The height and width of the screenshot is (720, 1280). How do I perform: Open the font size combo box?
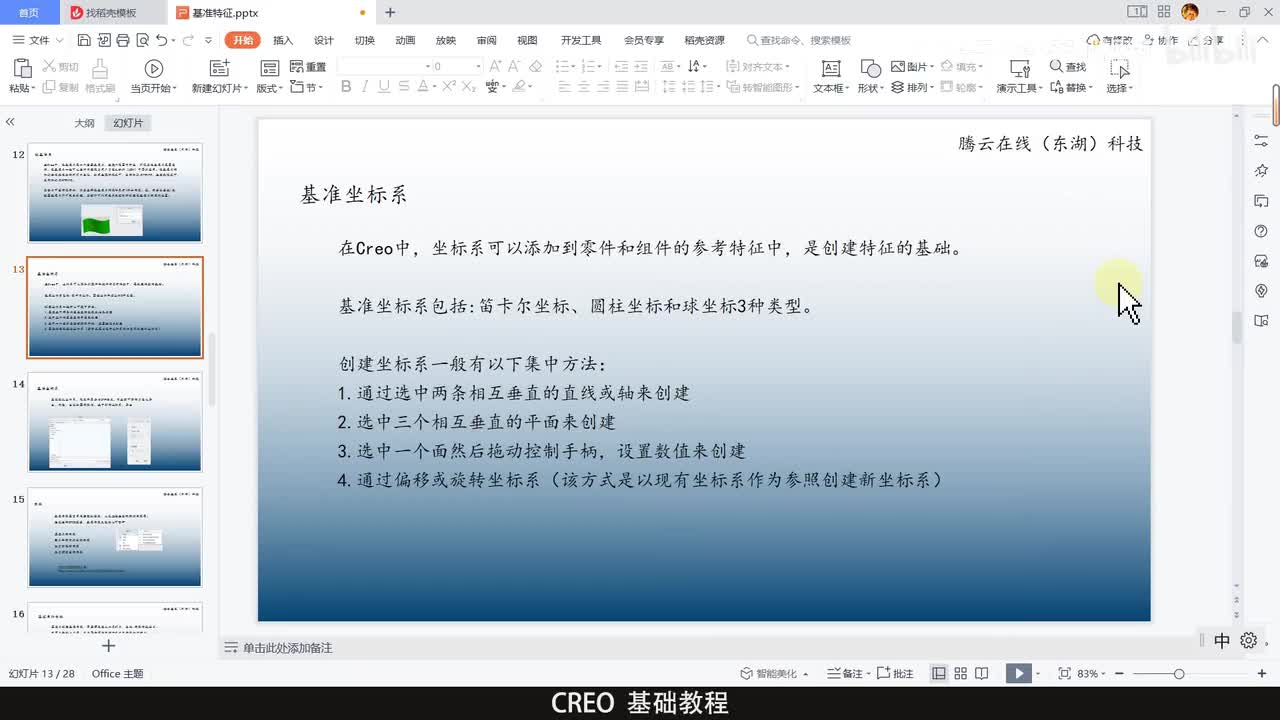(455, 66)
